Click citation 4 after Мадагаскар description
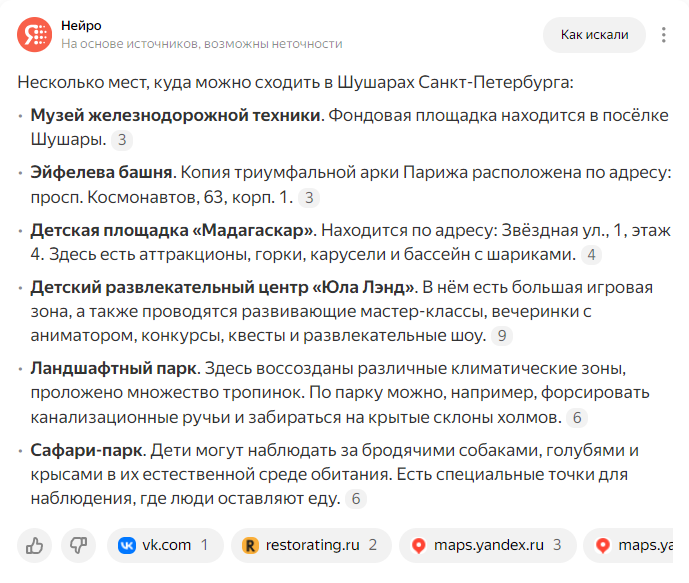 coord(591,255)
